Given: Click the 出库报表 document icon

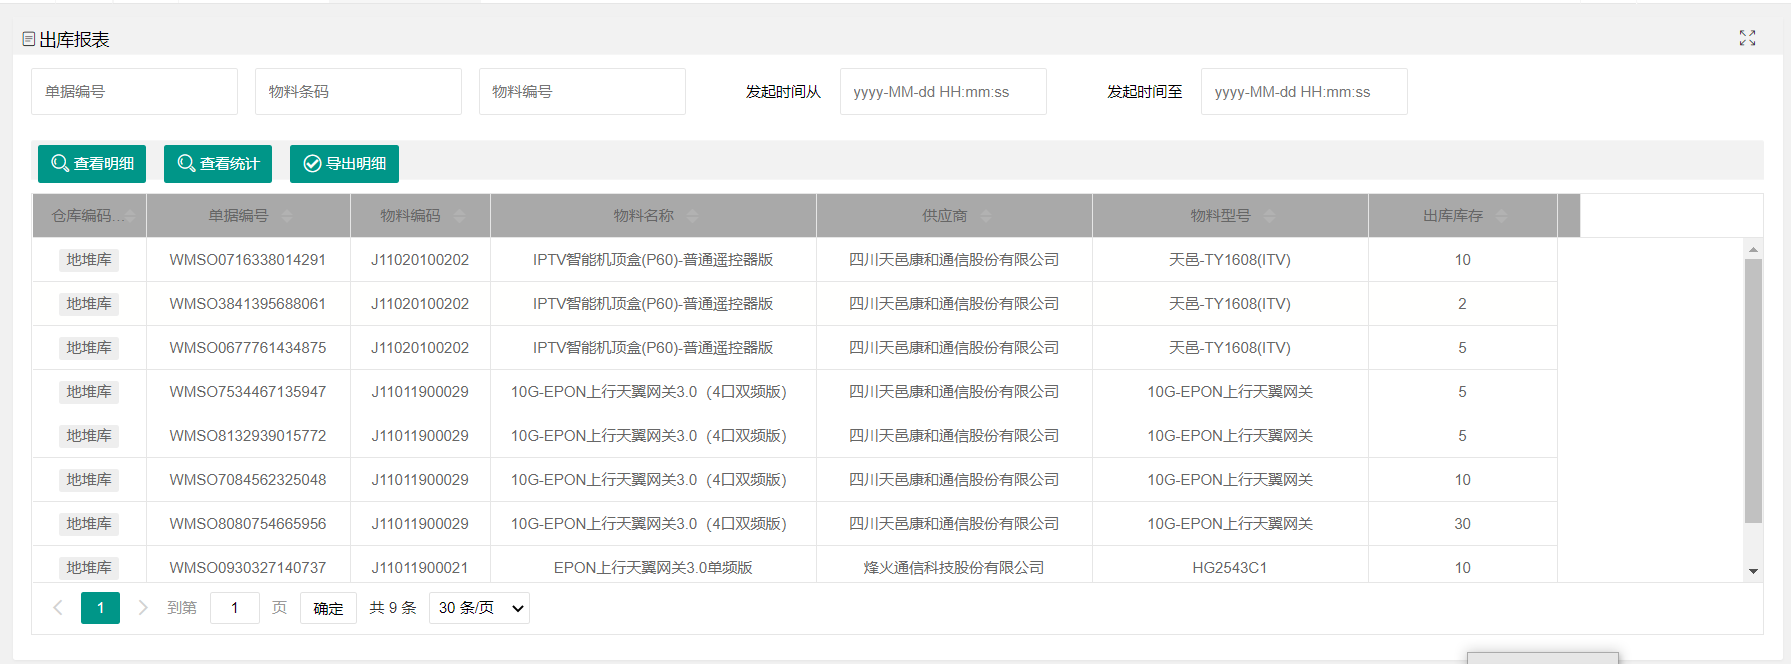Looking at the screenshot, I should click(x=29, y=39).
